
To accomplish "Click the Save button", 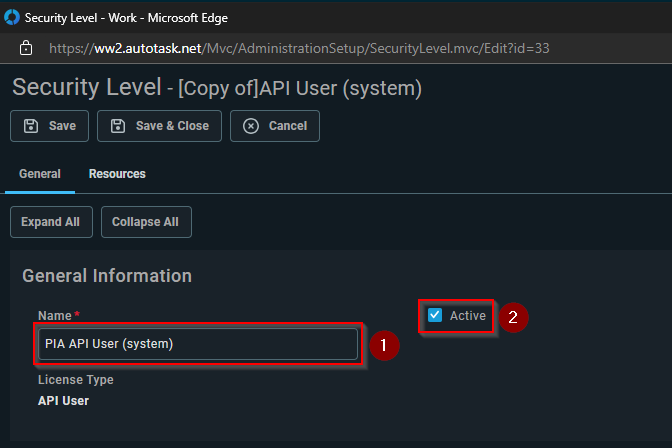I will pyautogui.click(x=49, y=126).
